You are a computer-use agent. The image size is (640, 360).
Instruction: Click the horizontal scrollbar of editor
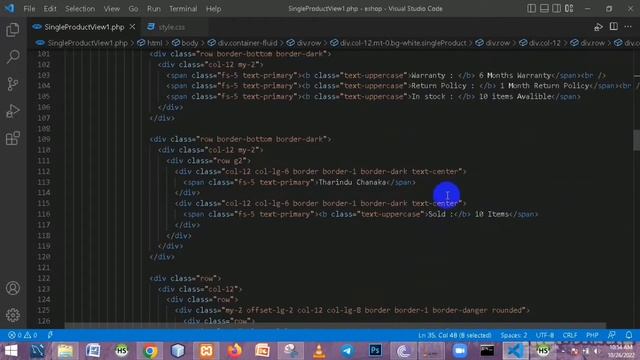pos(335,326)
